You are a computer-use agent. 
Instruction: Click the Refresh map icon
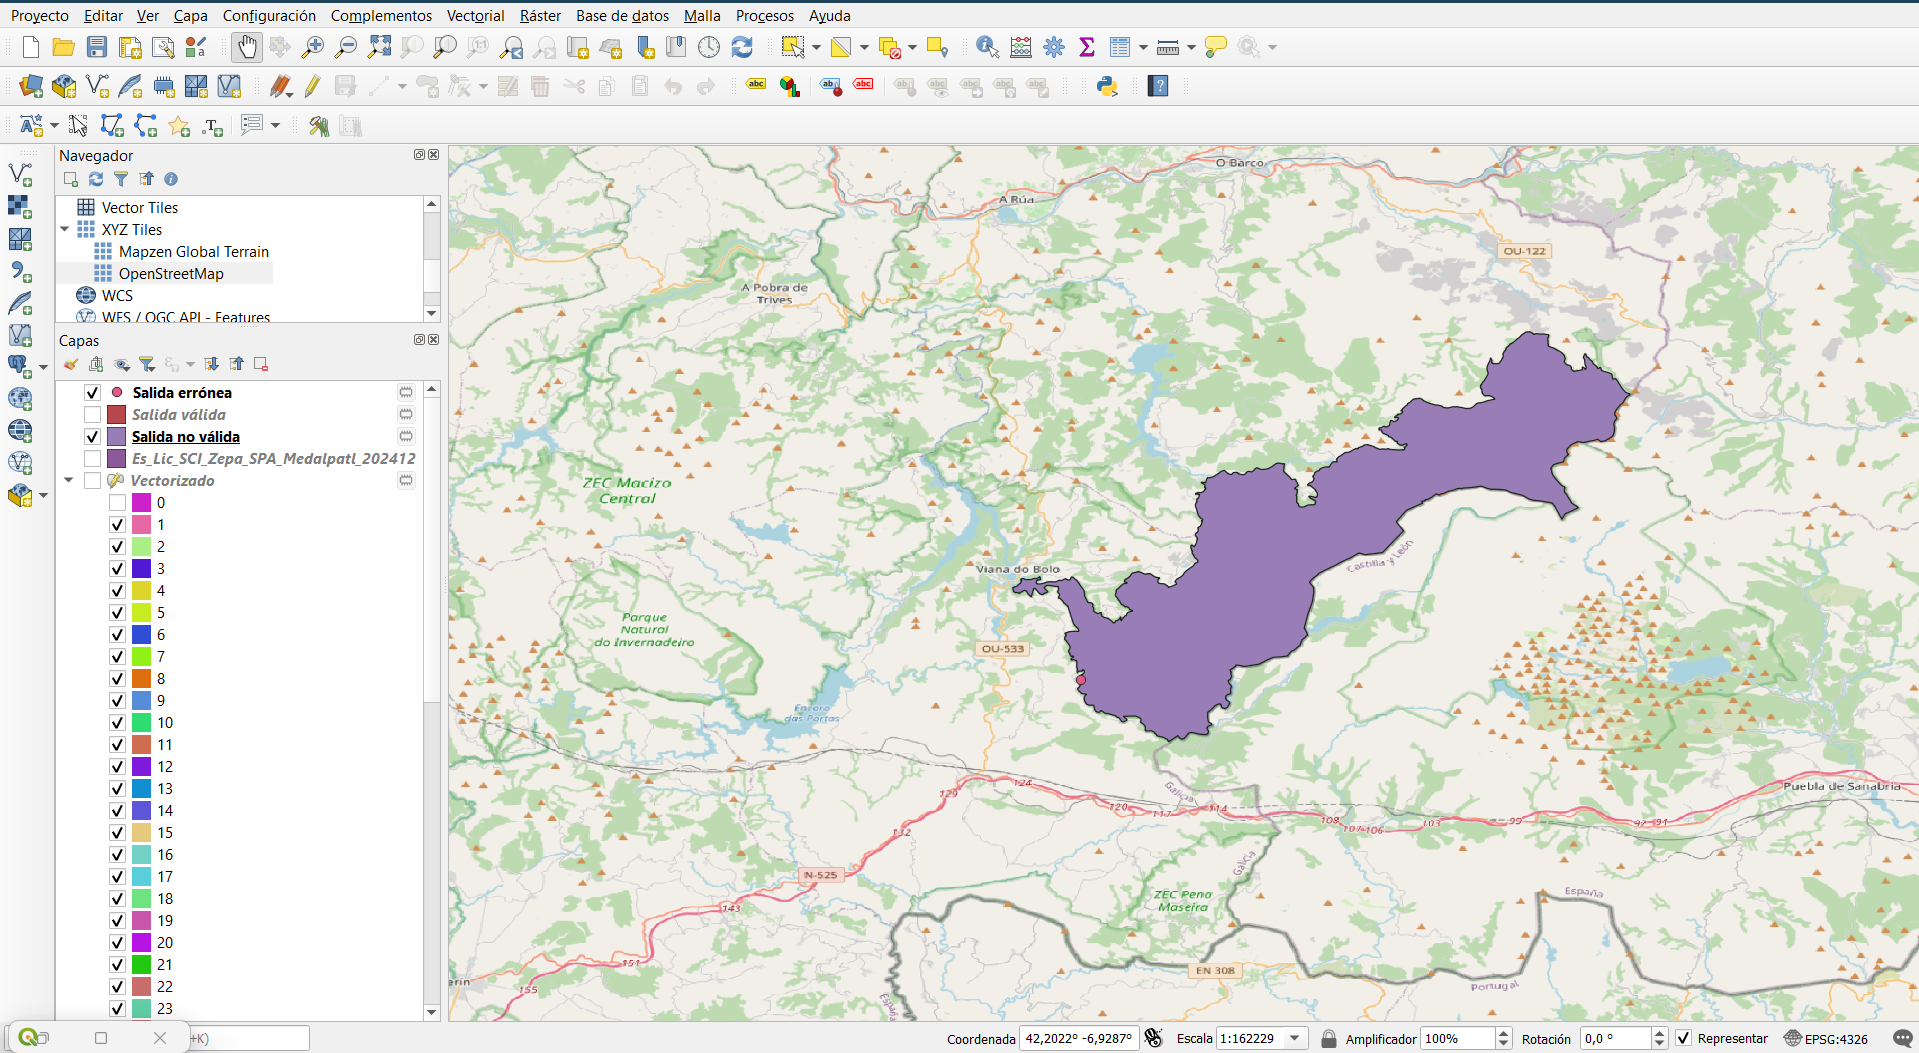(742, 47)
